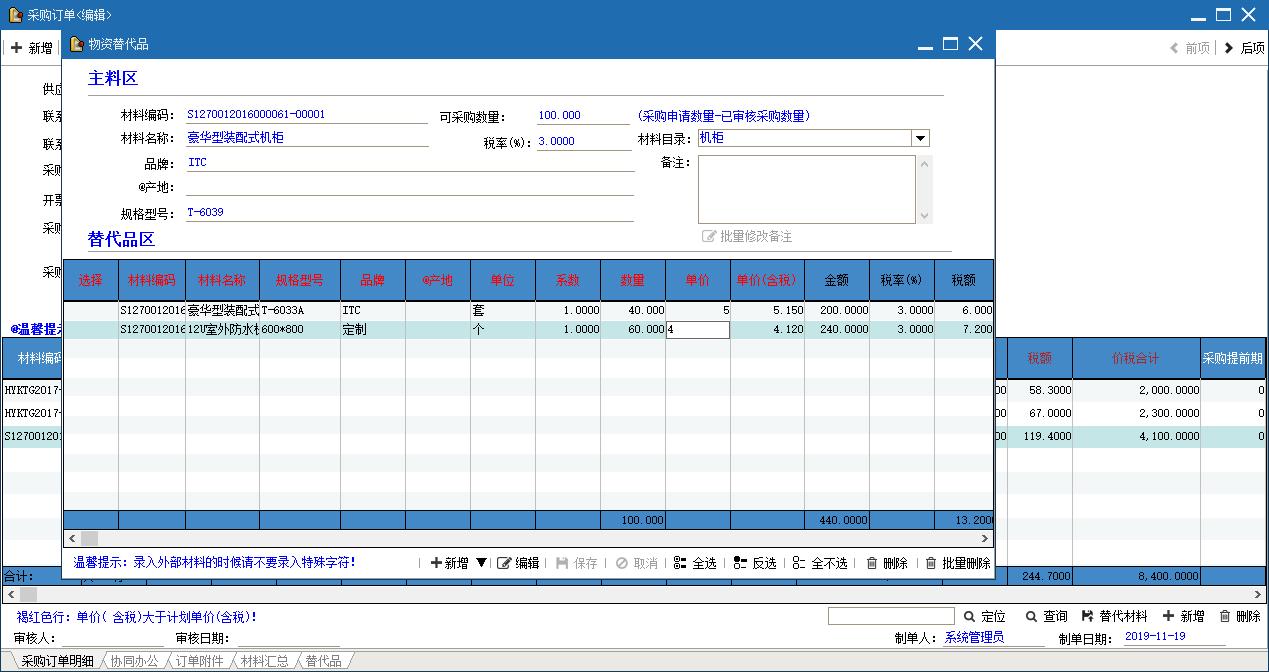Click the 后项 next-item arrow
The width and height of the screenshot is (1269, 672).
tap(1229, 48)
